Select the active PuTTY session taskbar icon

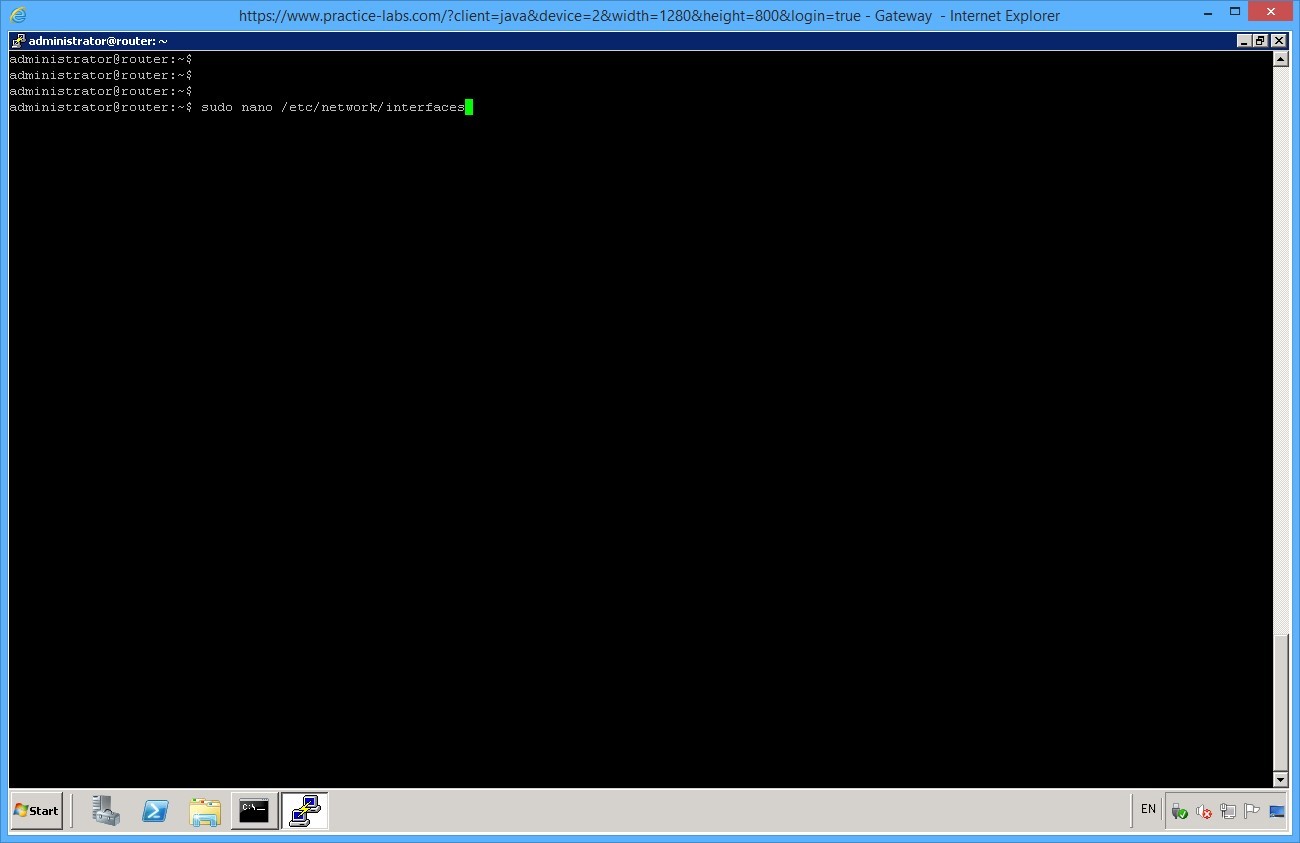tap(304, 811)
